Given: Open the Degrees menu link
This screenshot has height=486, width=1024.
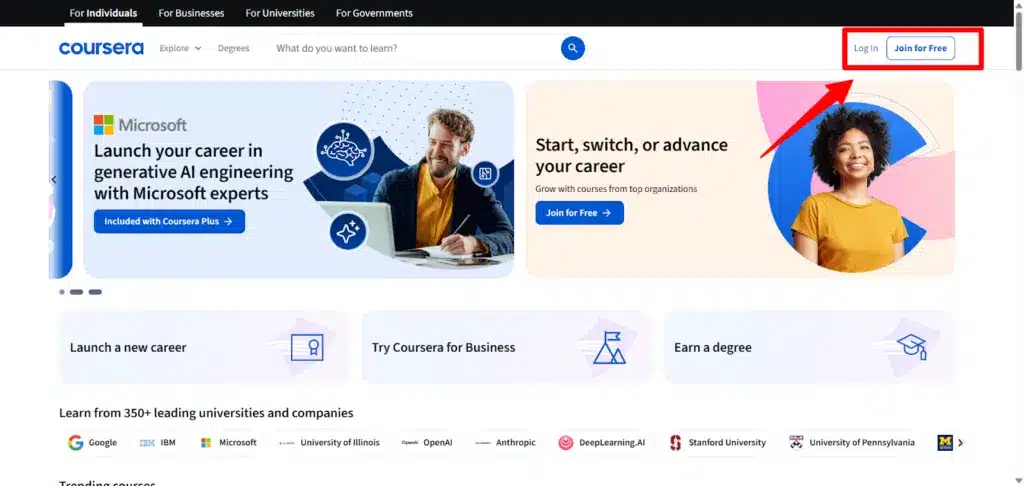Looking at the screenshot, I should click(234, 48).
